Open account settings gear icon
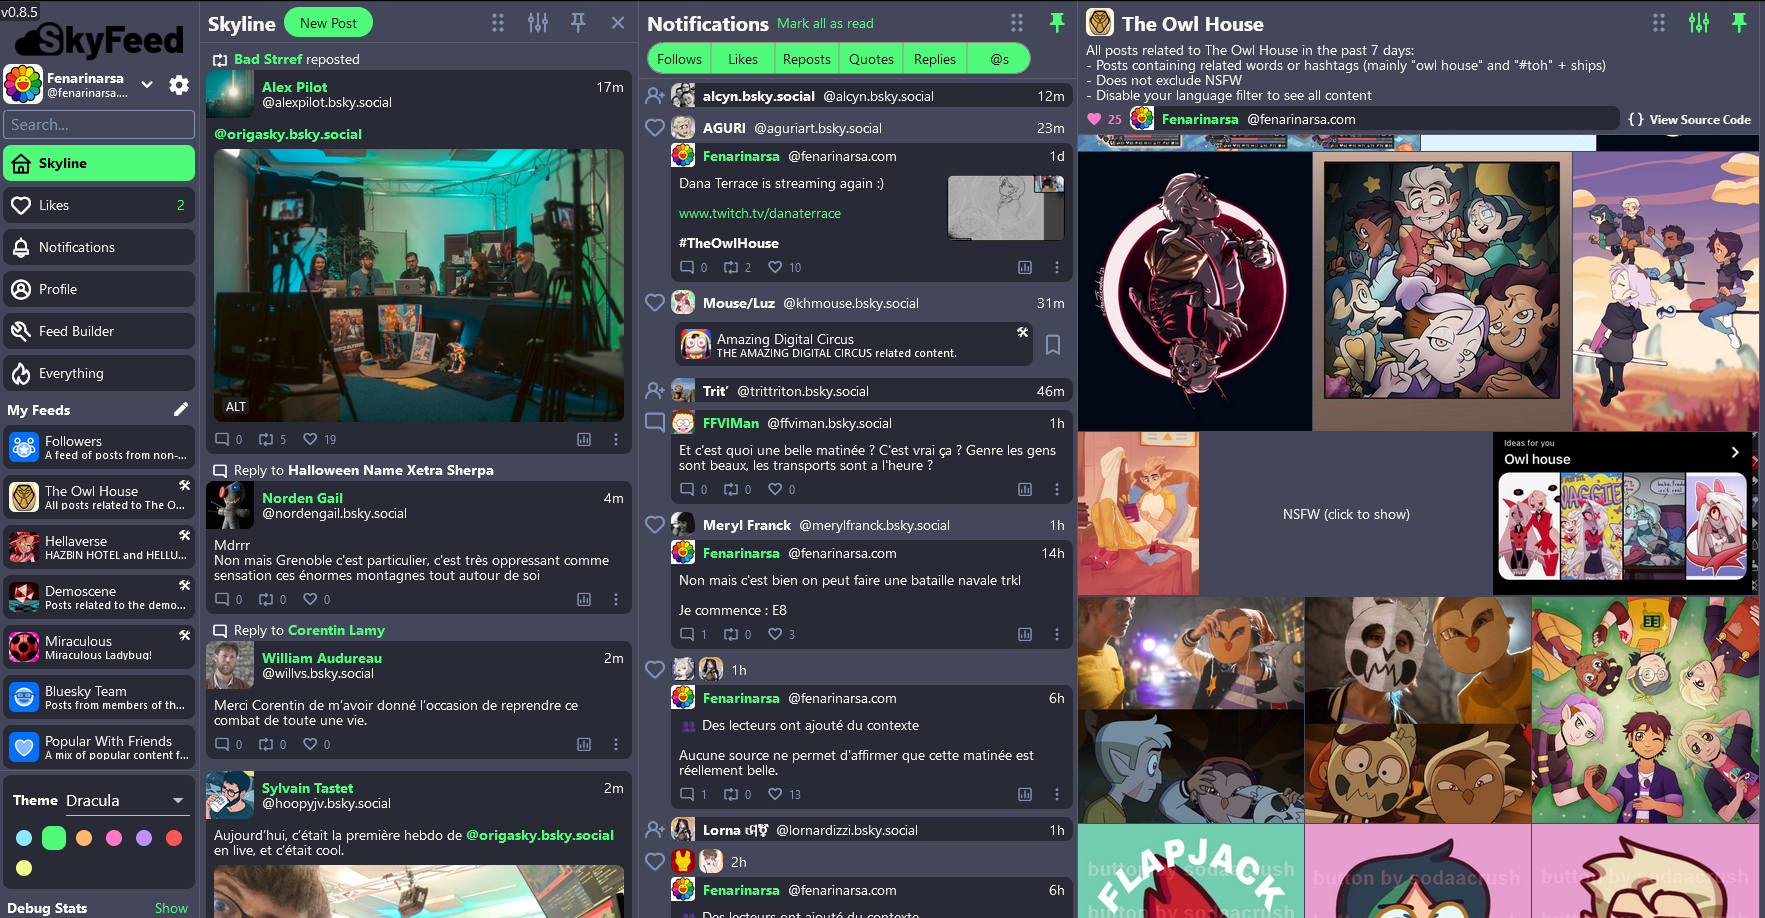The height and width of the screenshot is (918, 1765). [x=179, y=85]
